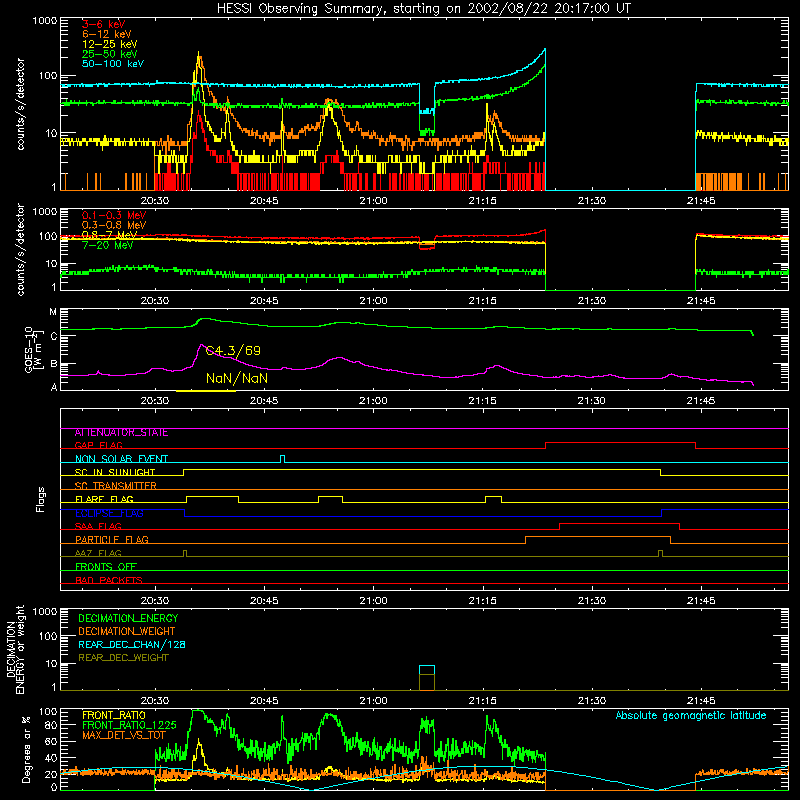800x800 pixels.
Task: Select the SAA_FLAG label
Action: 98,526
